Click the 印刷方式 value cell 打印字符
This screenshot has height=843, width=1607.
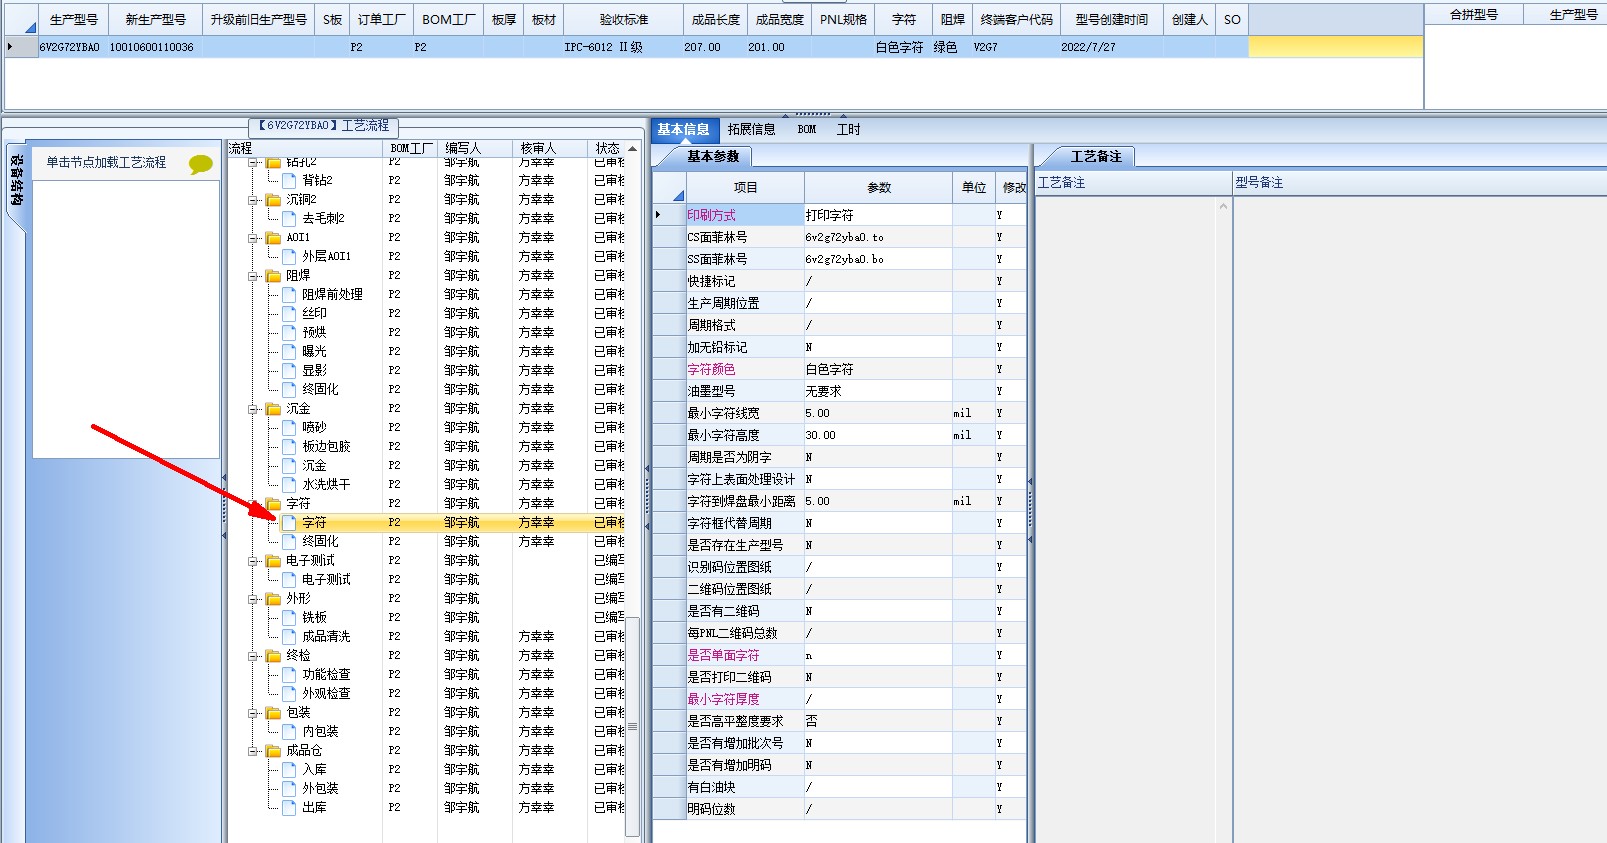tap(878, 215)
